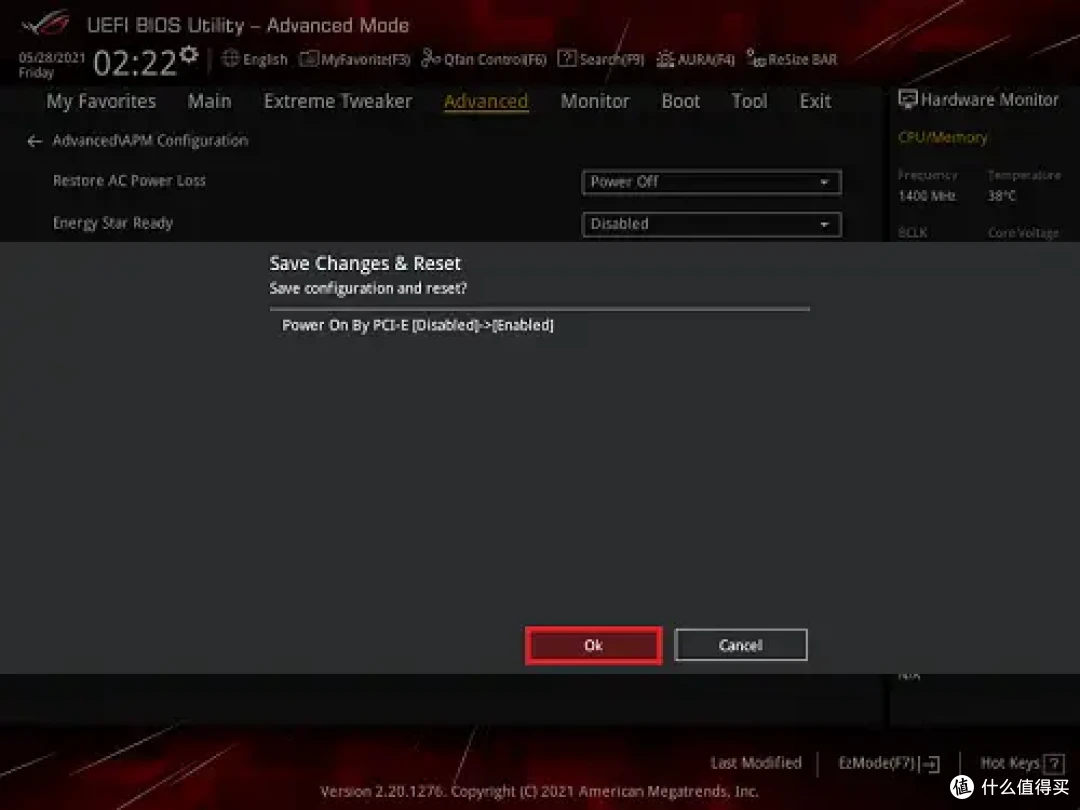Click the Hardware Monitor icon
1080x810 pixels.
pos(908,100)
